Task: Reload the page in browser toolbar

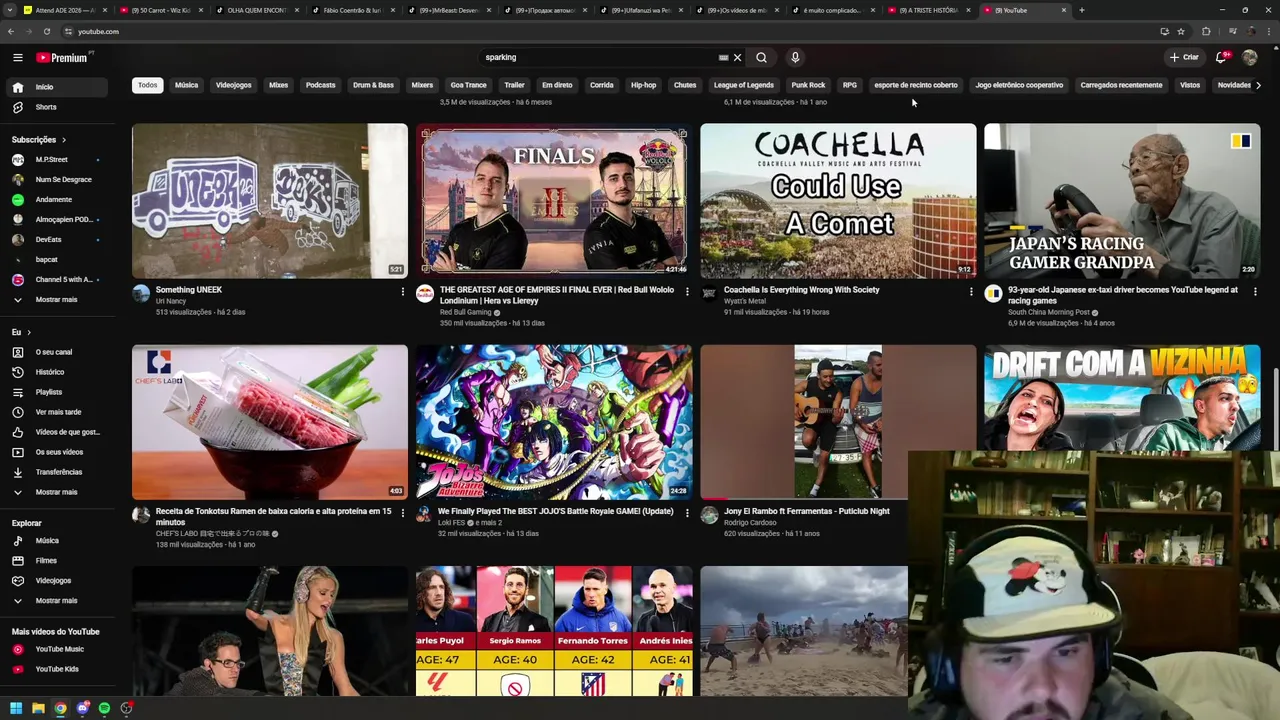Action: point(46,31)
